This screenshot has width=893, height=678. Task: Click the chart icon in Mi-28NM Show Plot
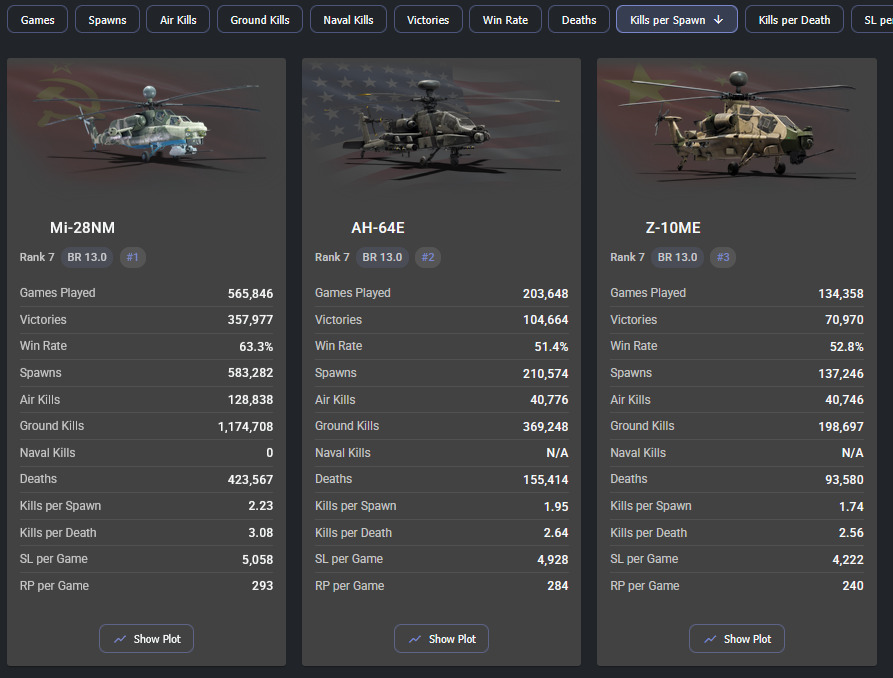click(x=120, y=639)
